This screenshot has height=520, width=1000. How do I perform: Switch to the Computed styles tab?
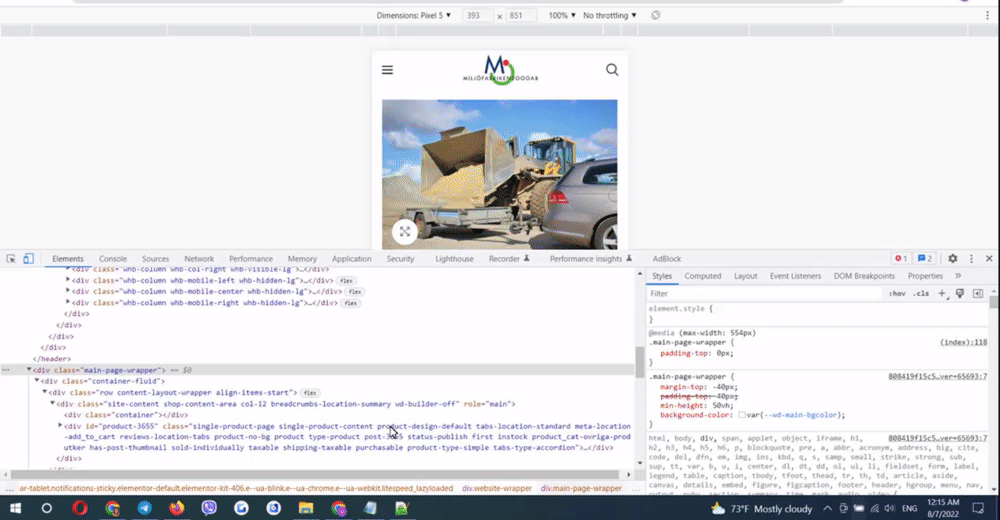coord(702,276)
